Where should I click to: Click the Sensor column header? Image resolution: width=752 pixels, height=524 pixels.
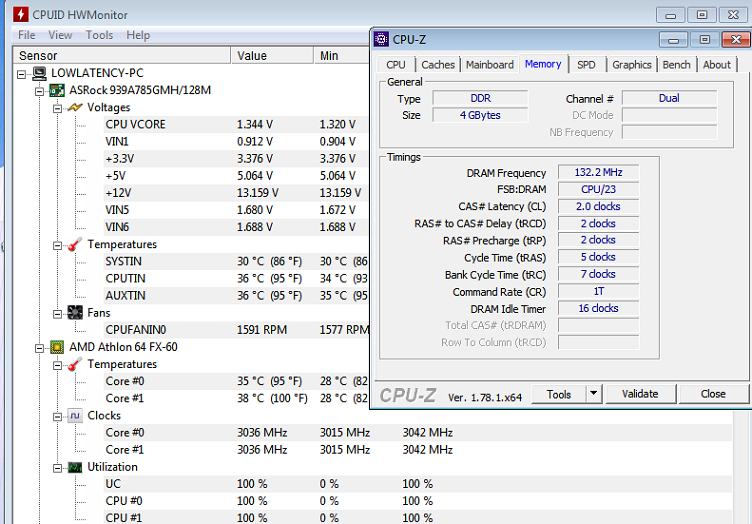pos(121,56)
